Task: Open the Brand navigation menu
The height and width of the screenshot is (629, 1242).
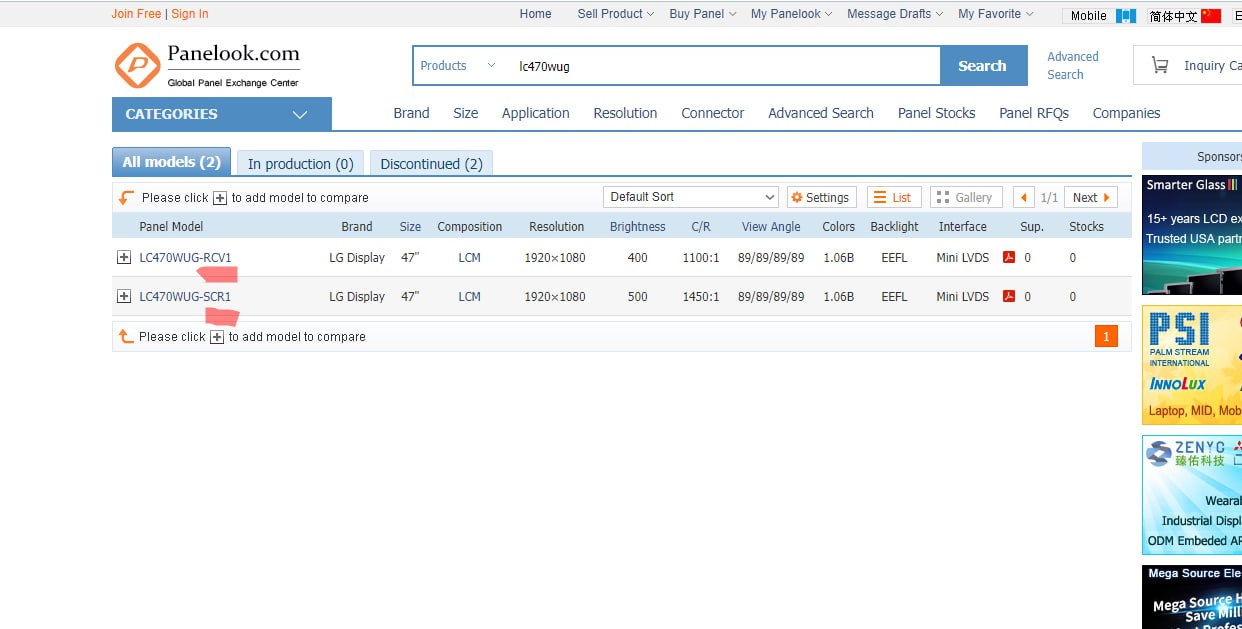Action: point(411,113)
